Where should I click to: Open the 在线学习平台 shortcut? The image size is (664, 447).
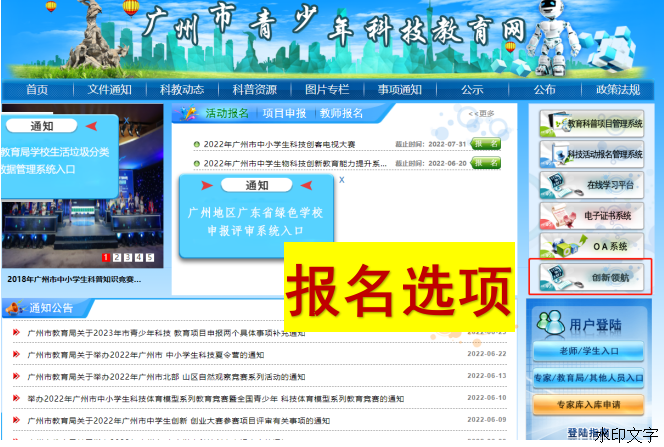point(592,185)
